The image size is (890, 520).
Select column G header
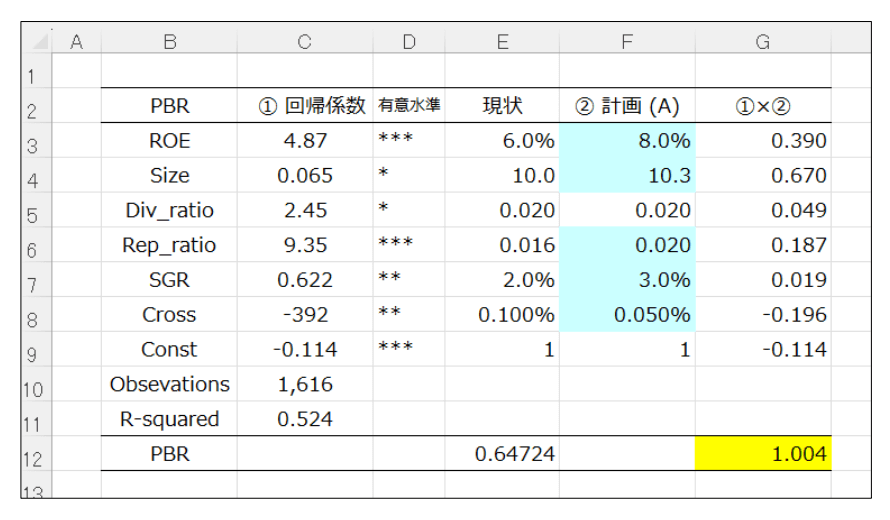762,42
